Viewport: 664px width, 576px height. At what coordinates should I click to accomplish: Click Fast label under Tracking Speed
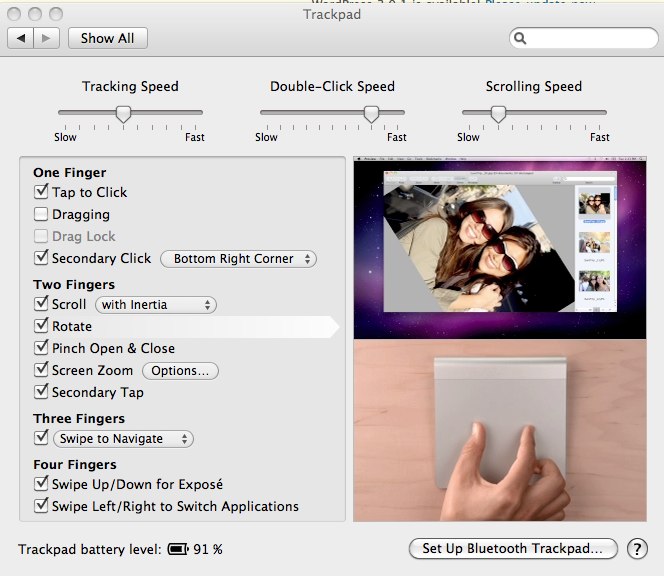tap(195, 137)
